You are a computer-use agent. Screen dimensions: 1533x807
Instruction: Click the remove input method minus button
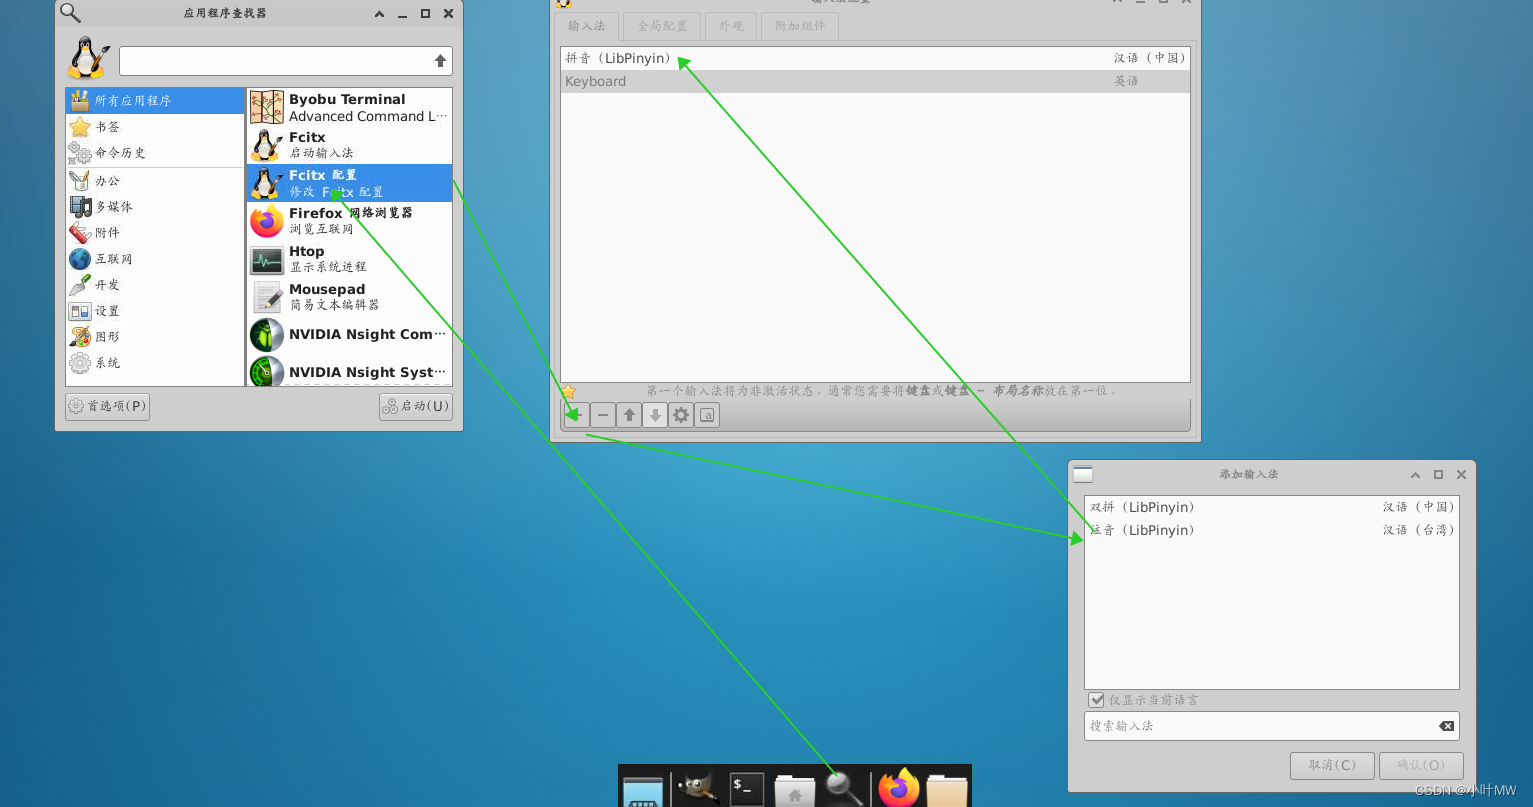tap(603, 415)
